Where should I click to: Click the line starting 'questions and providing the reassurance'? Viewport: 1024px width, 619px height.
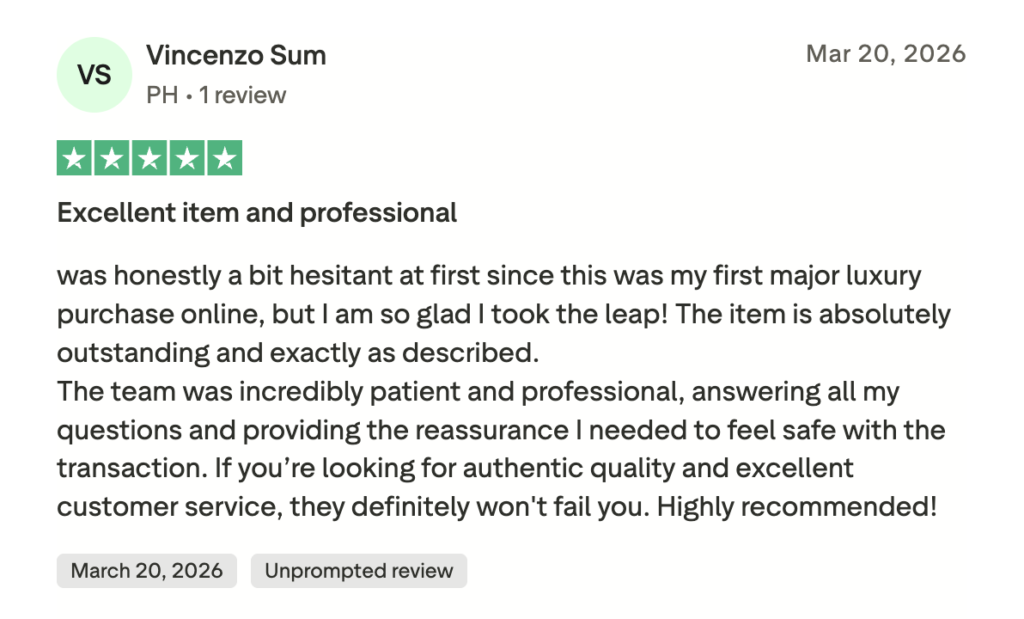click(501, 430)
